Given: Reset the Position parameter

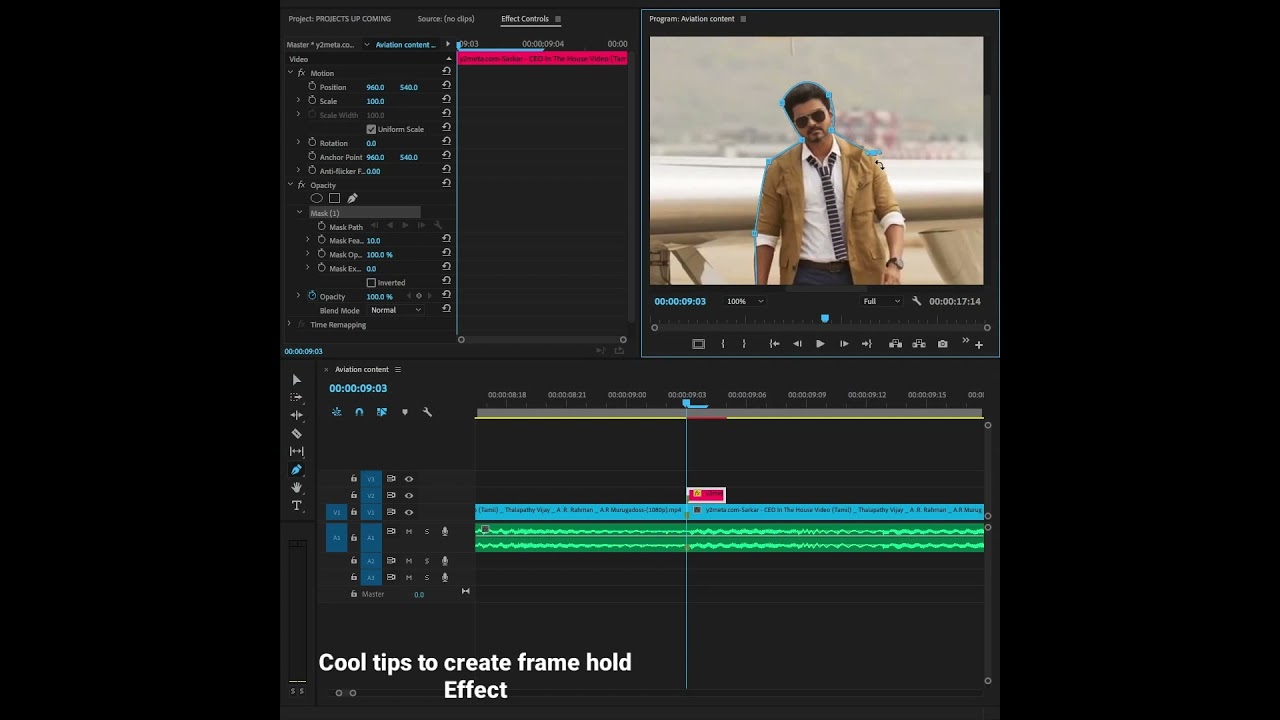Looking at the screenshot, I should 447,87.
